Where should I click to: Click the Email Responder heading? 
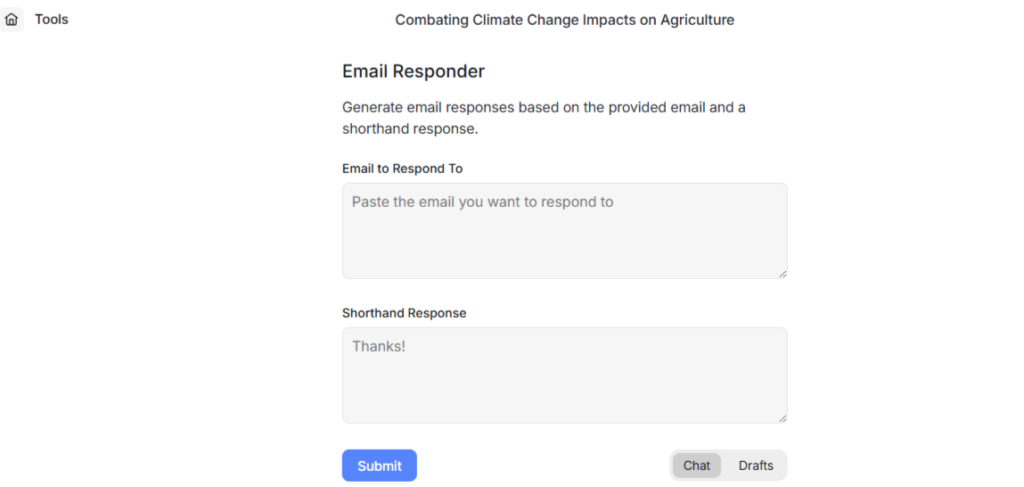[x=413, y=71]
